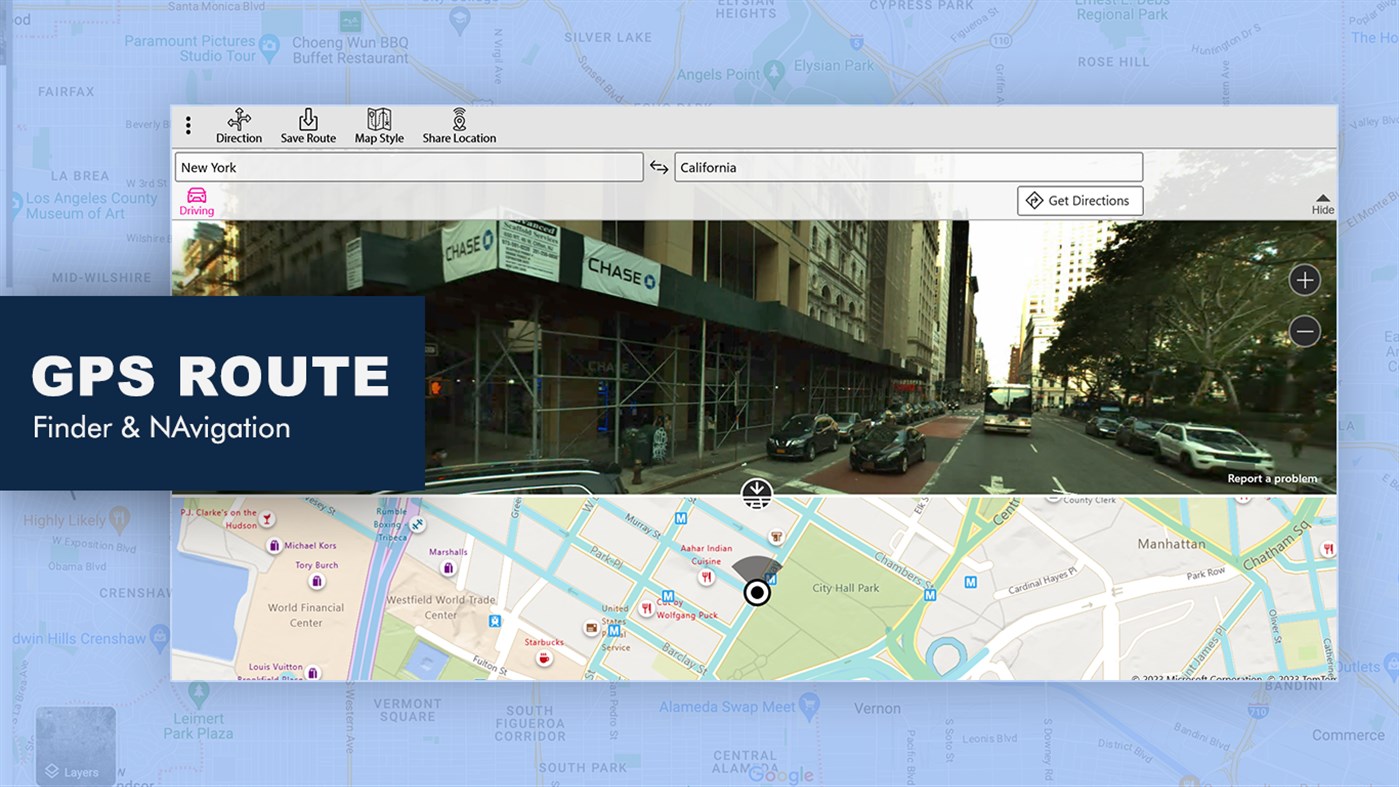Expand the destination location suggestions field

[908, 167]
